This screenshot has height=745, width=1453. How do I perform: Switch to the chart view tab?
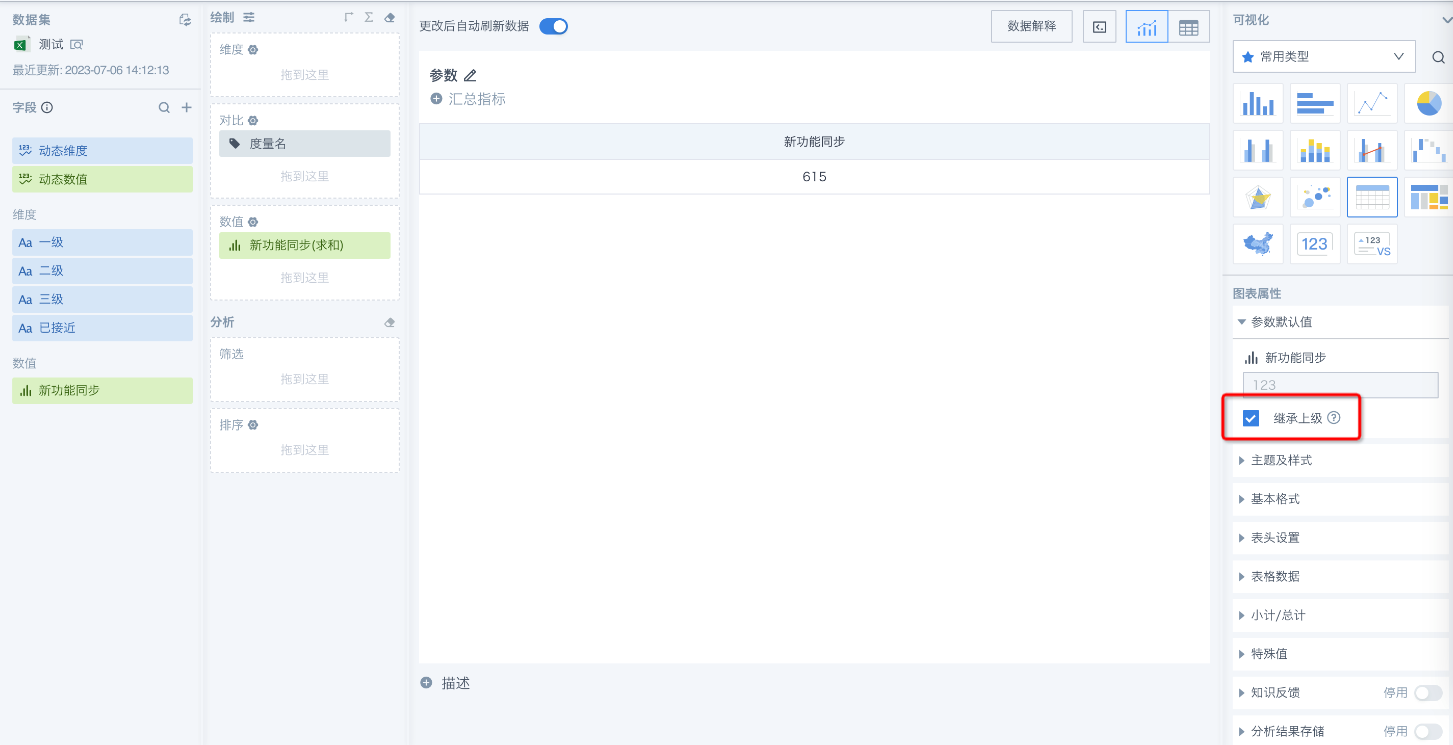(x=1146, y=28)
